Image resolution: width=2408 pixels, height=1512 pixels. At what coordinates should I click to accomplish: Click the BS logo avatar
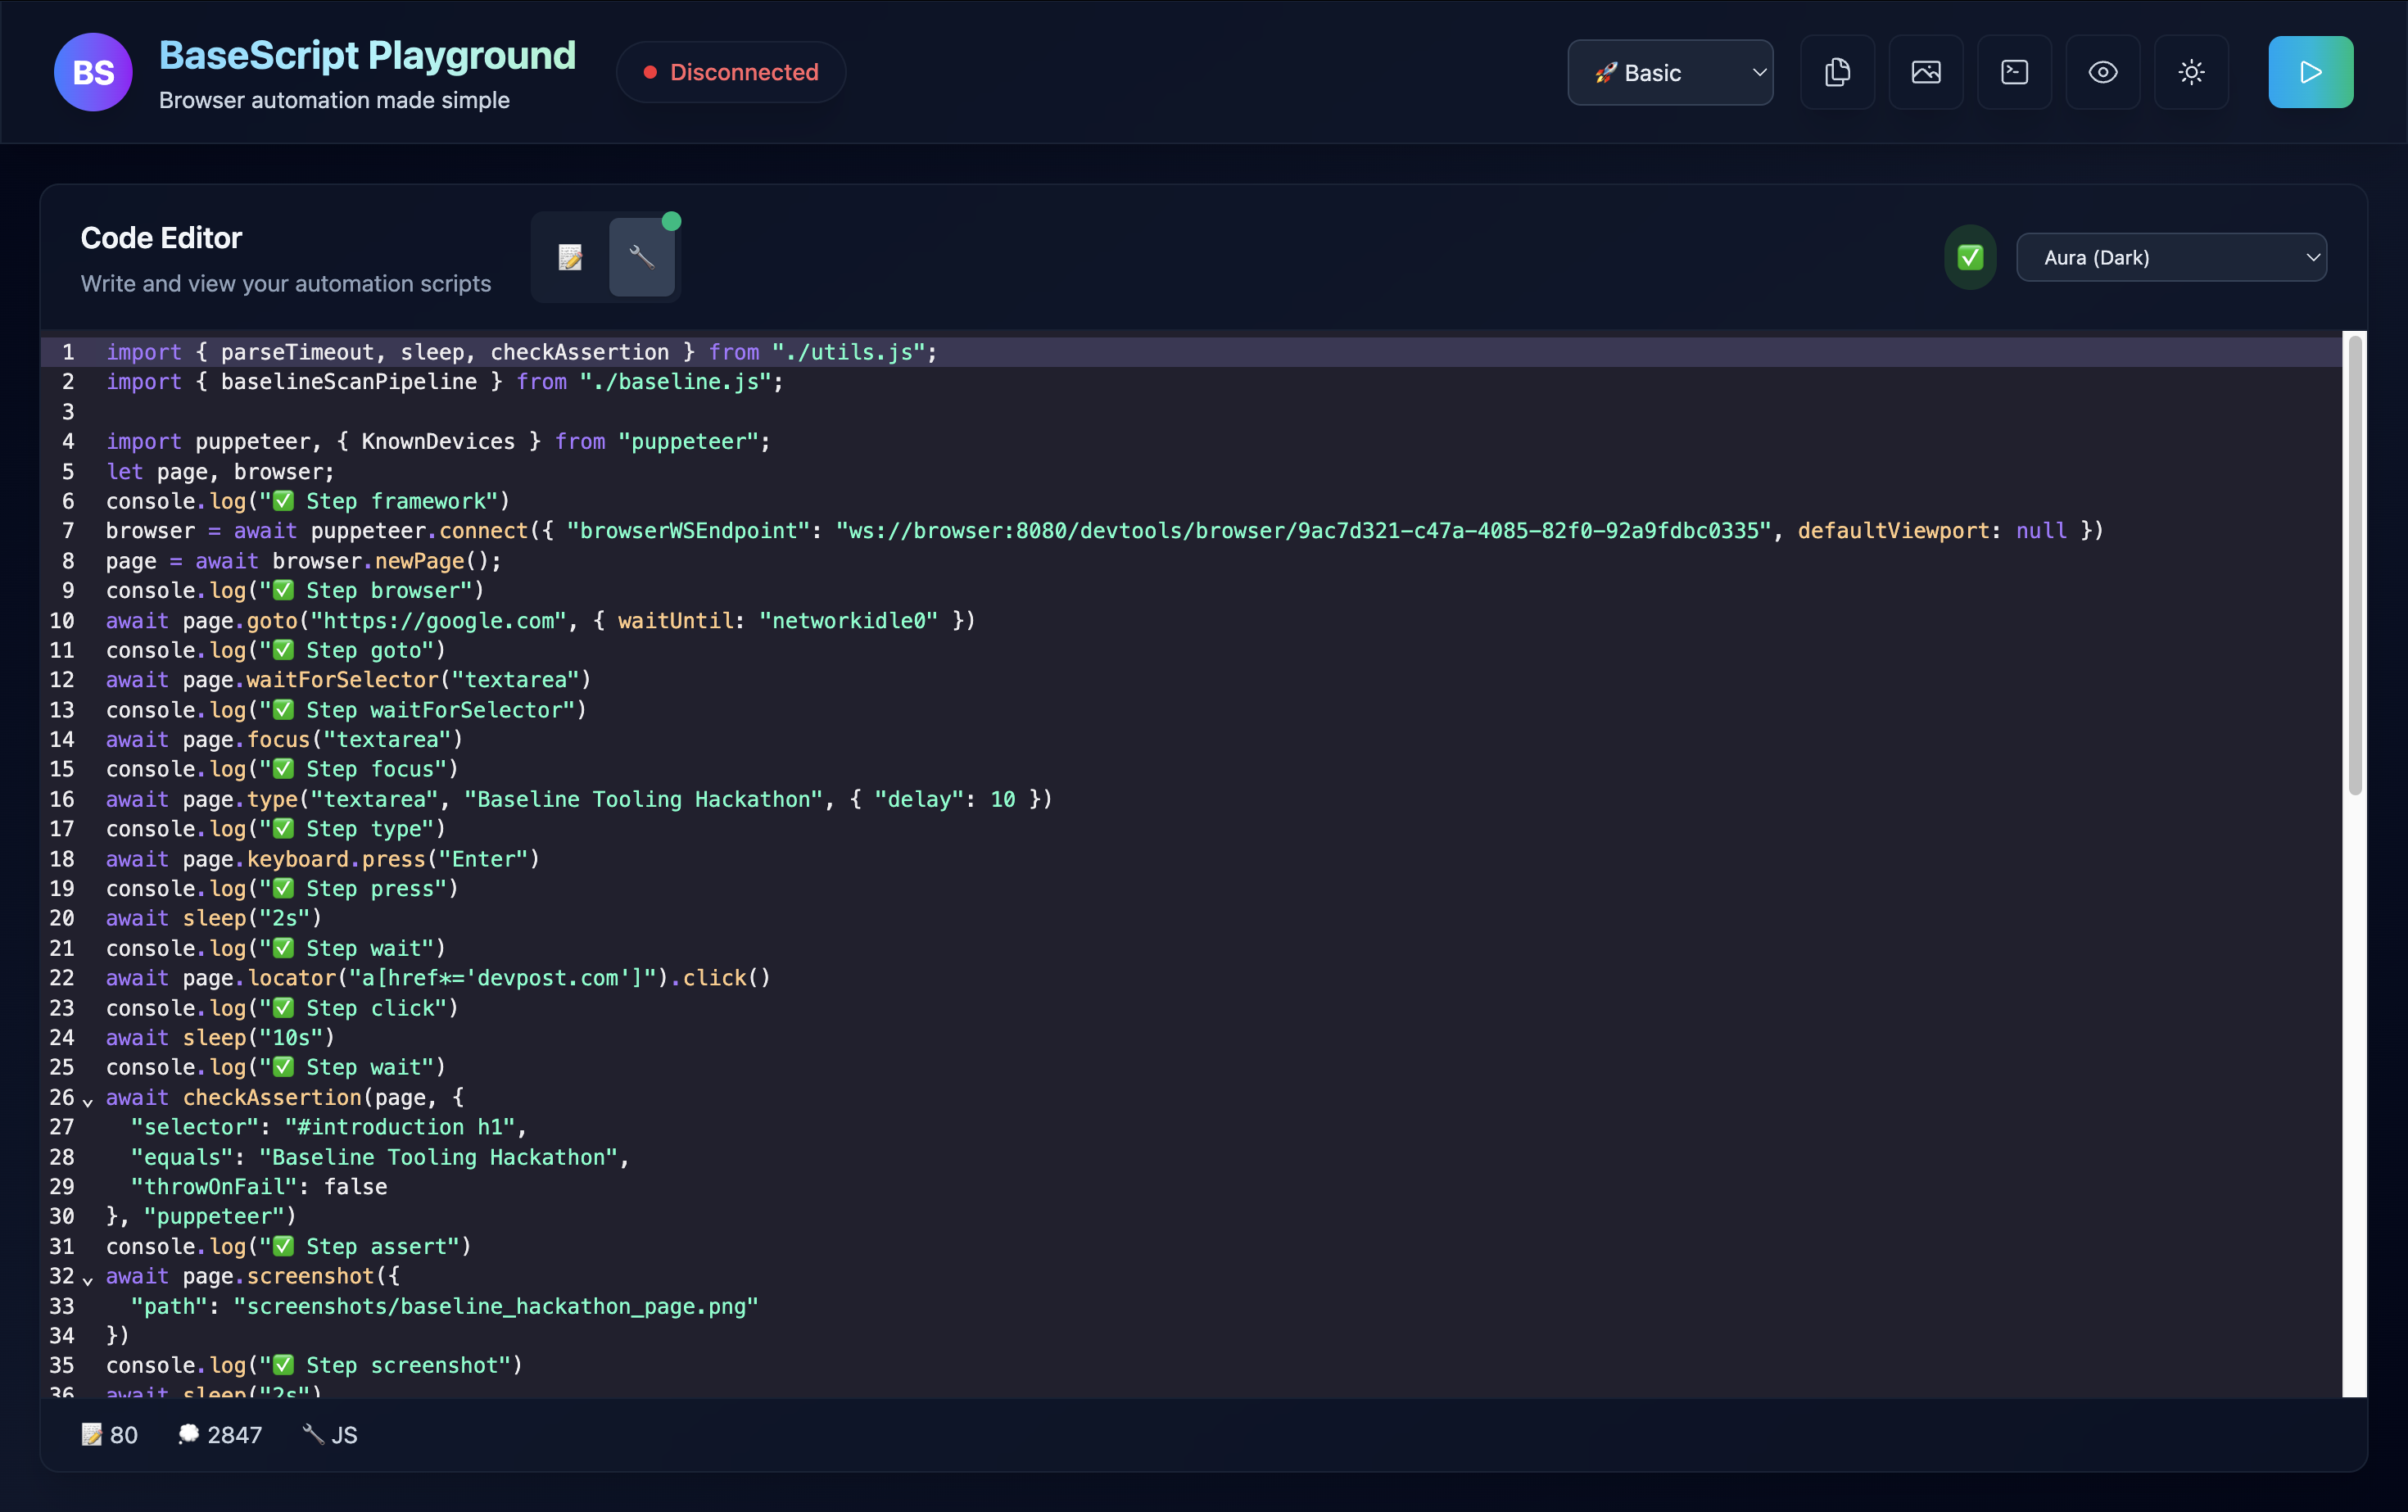pos(93,72)
